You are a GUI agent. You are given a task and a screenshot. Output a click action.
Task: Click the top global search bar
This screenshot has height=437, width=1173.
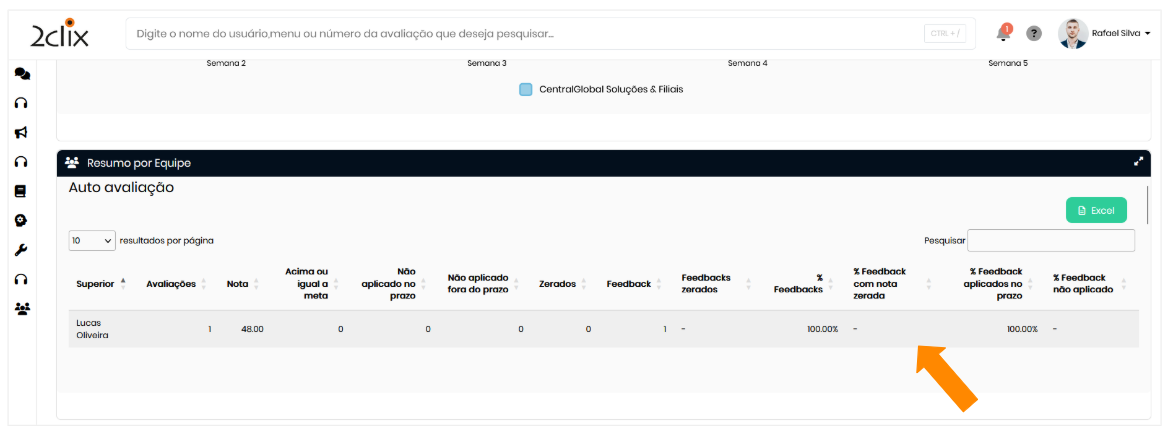(x=520, y=34)
